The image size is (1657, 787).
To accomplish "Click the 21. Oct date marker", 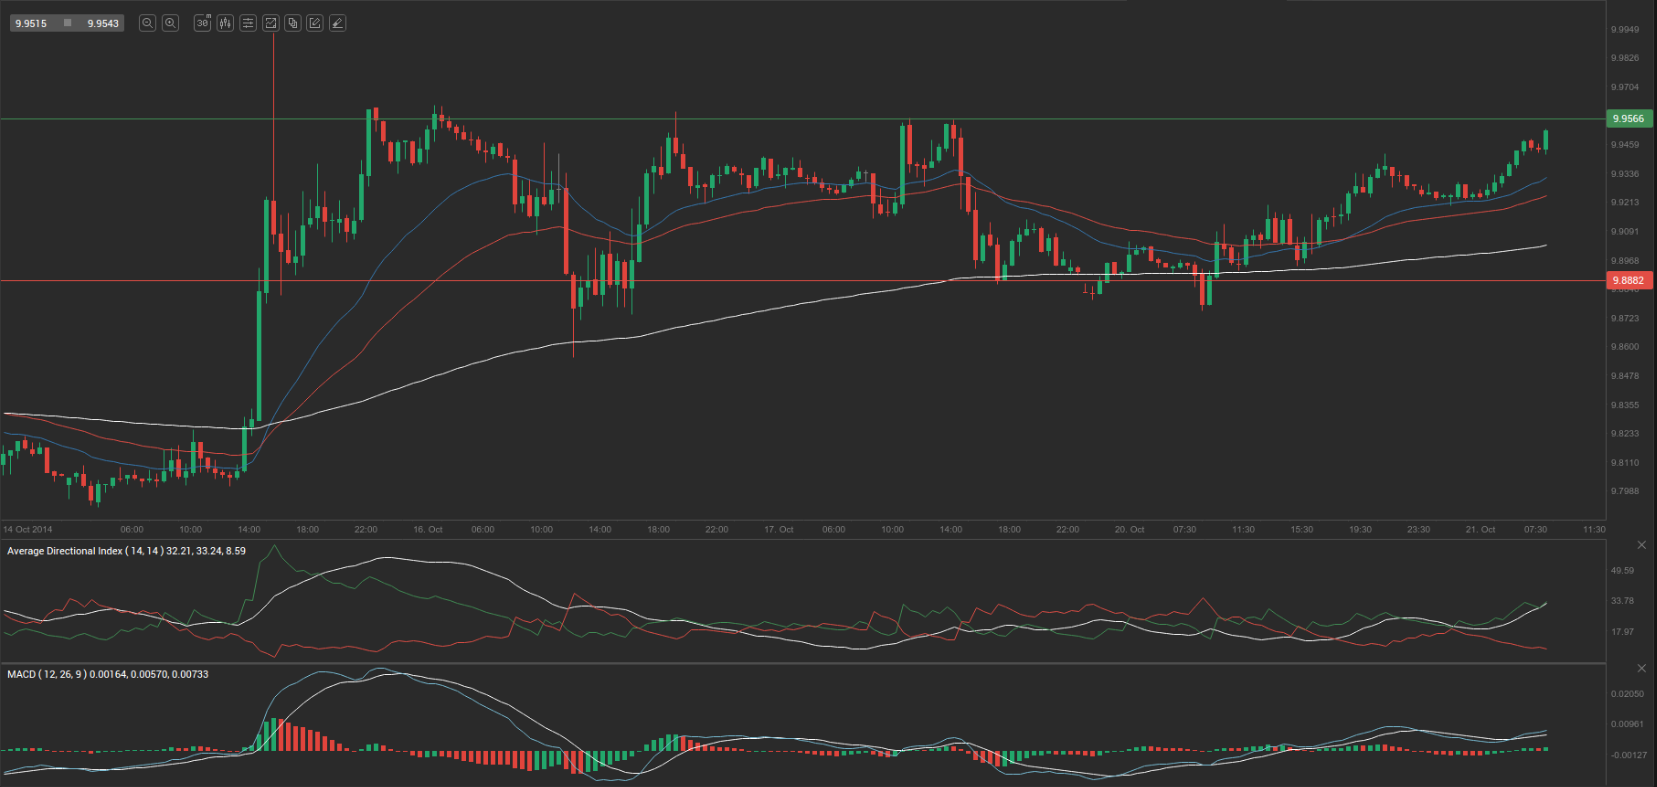I will (1480, 529).
